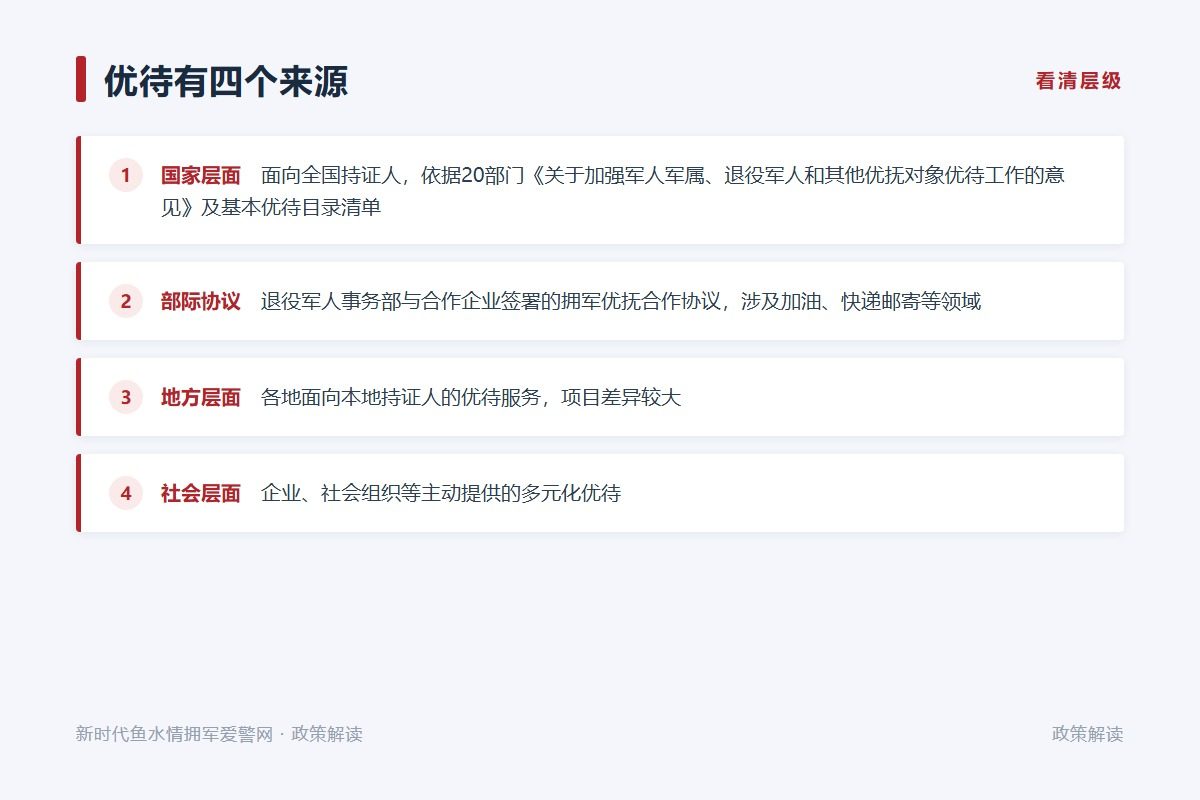Click the number 2 badge beside 部际协议
The height and width of the screenshot is (800, 1200).
coord(126,301)
